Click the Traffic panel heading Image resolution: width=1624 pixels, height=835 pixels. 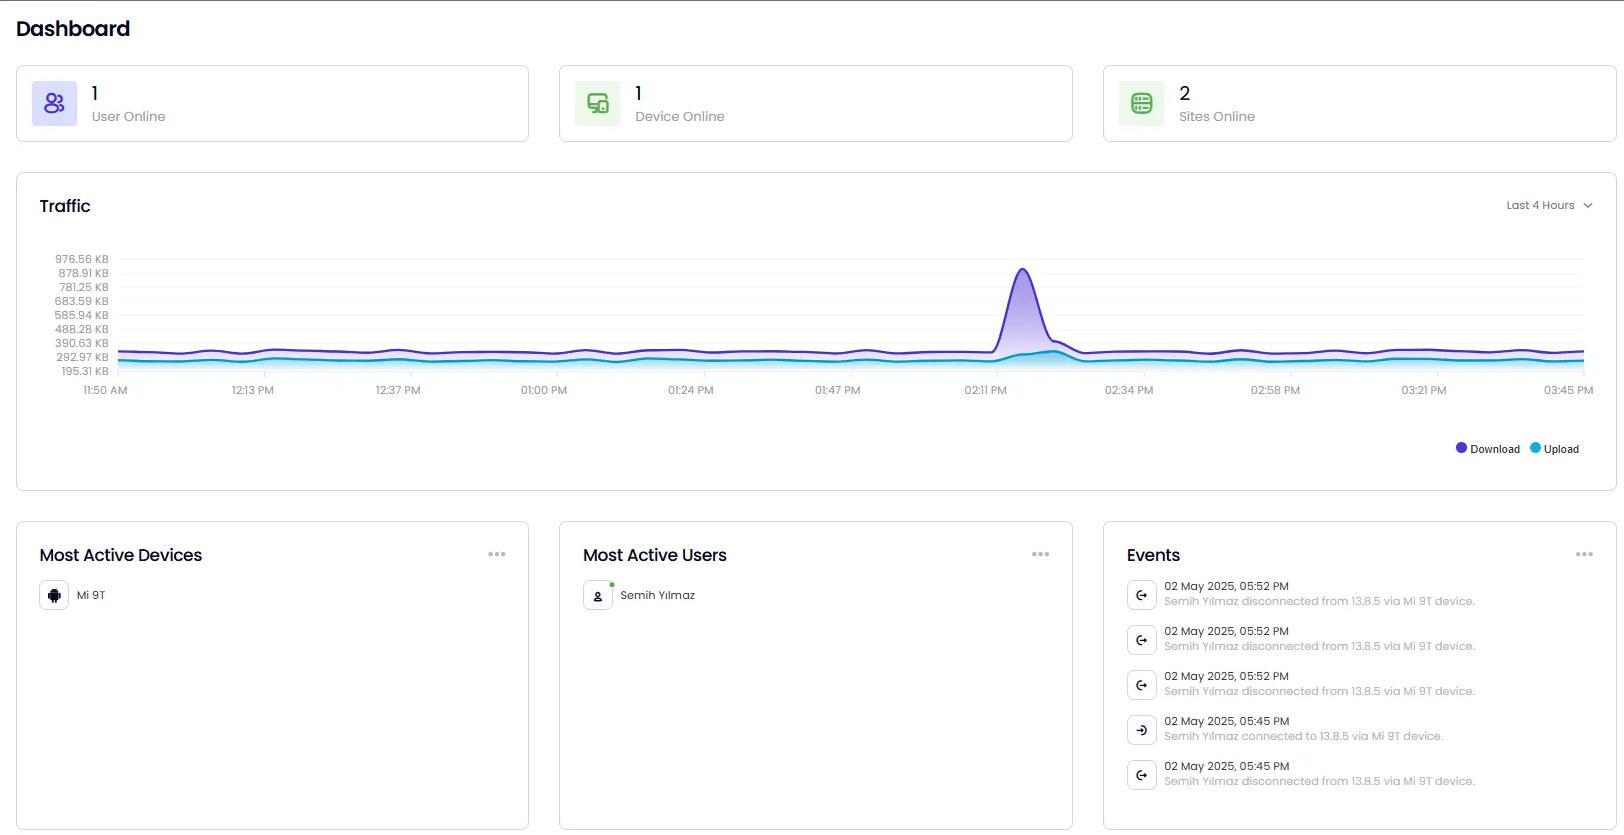tap(65, 206)
